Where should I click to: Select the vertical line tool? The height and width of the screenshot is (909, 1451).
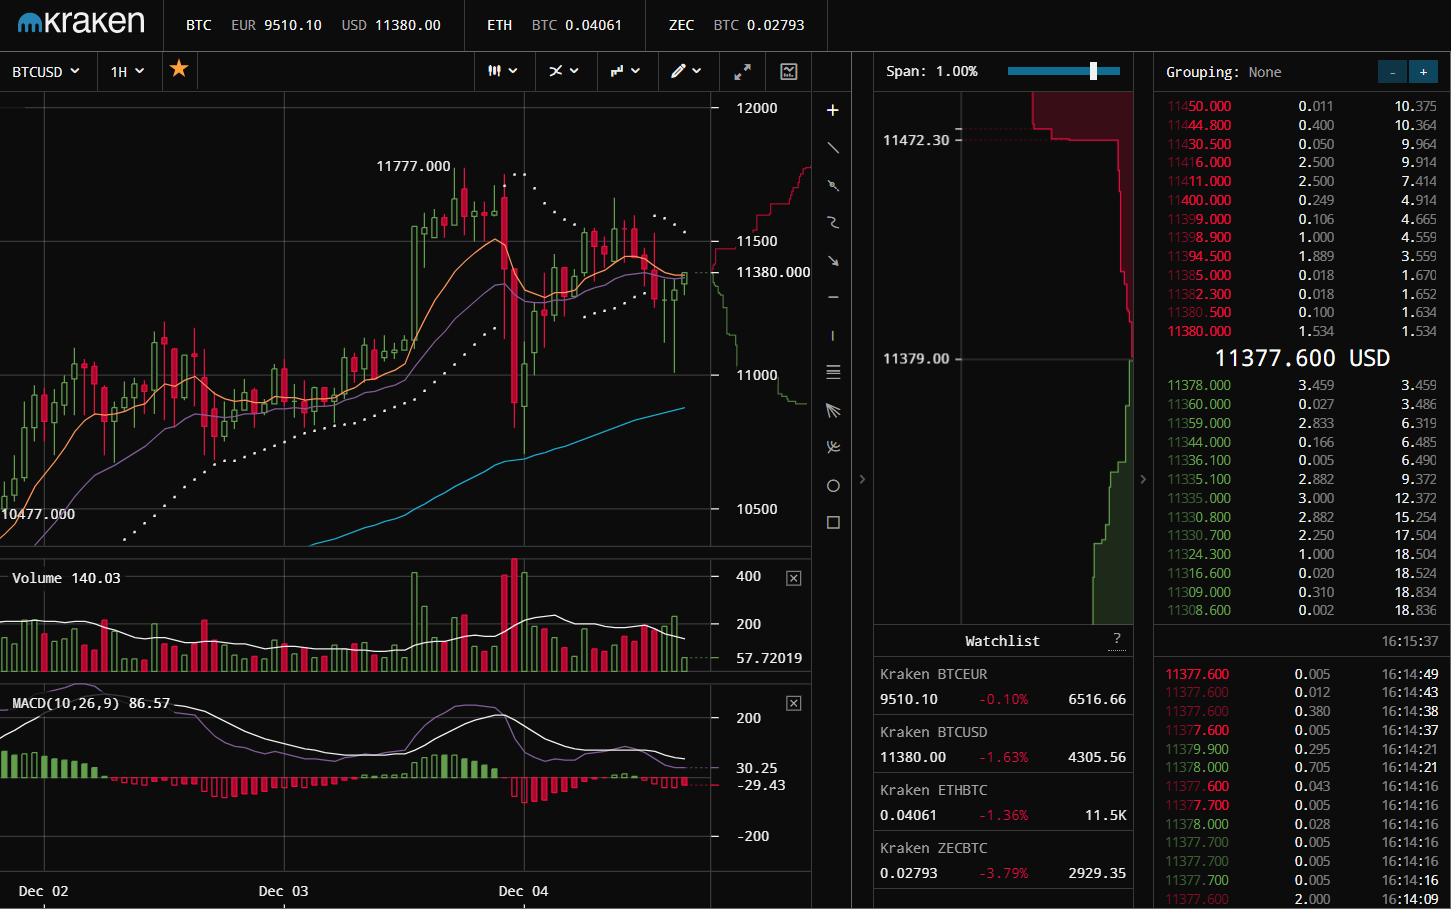point(833,335)
